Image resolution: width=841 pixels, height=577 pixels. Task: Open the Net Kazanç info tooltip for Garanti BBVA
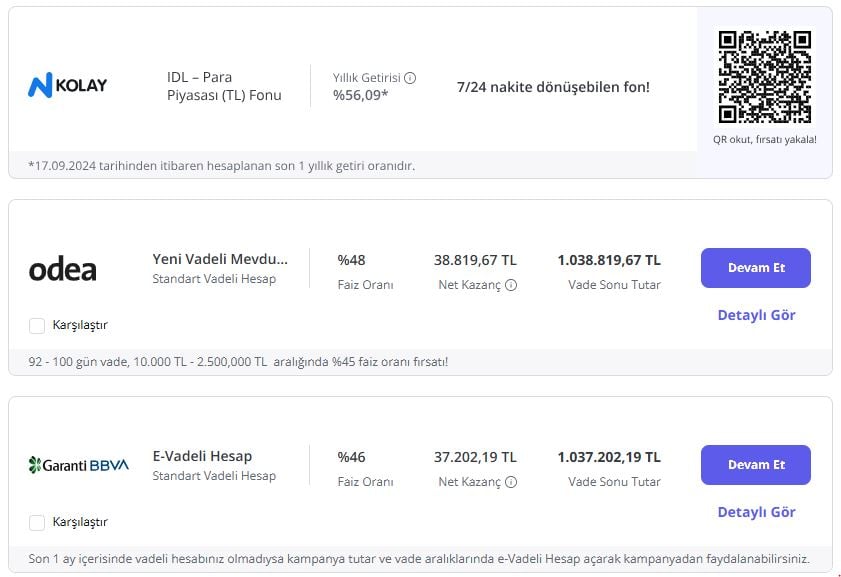(x=511, y=481)
